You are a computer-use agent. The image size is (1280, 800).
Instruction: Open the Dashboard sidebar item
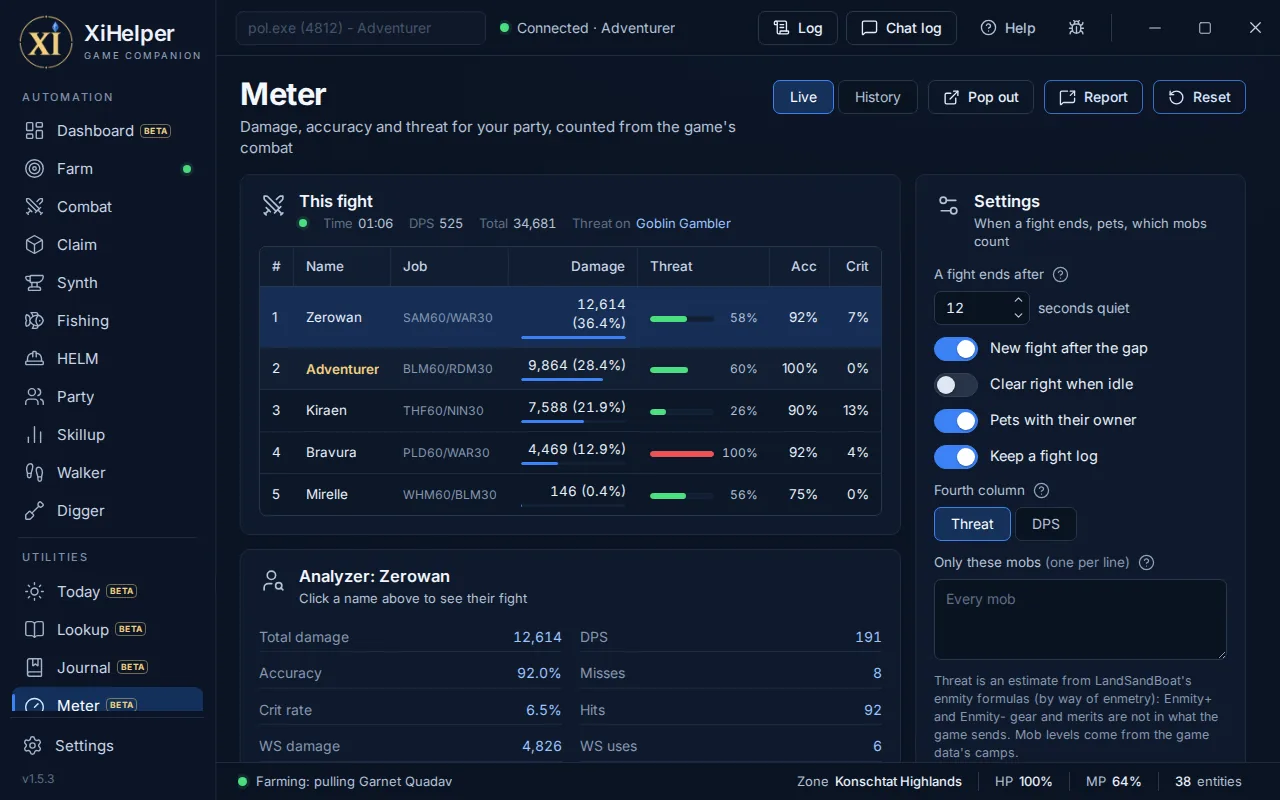[107, 131]
